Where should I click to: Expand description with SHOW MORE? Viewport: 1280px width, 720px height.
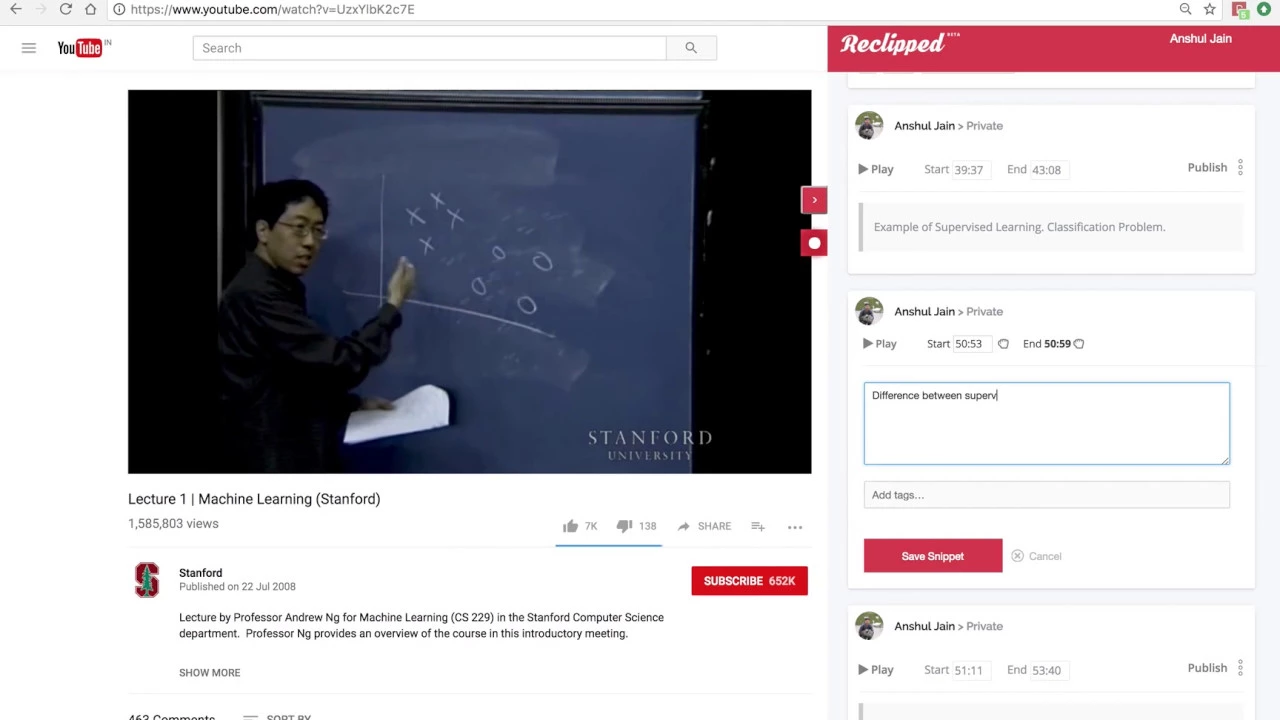click(x=209, y=673)
